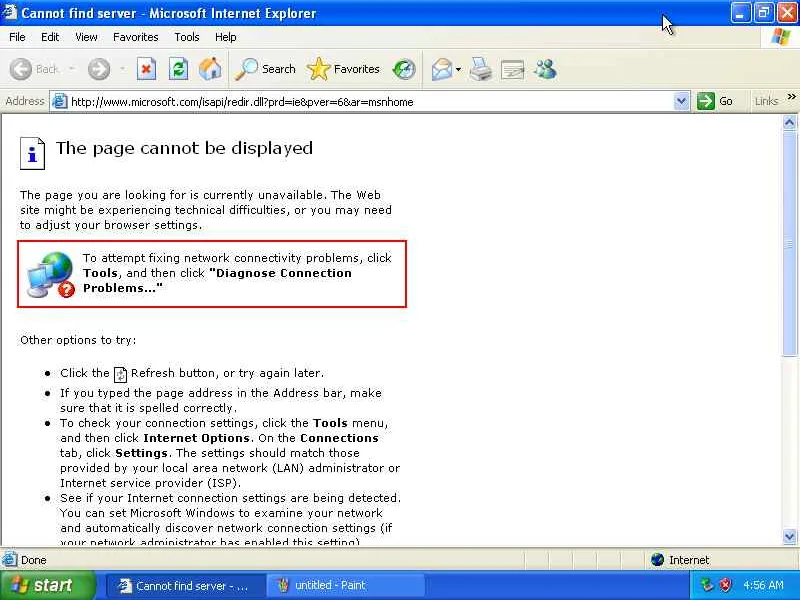This screenshot has height=600, width=800.
Task: Click the Start button
Action: point(47,585)
